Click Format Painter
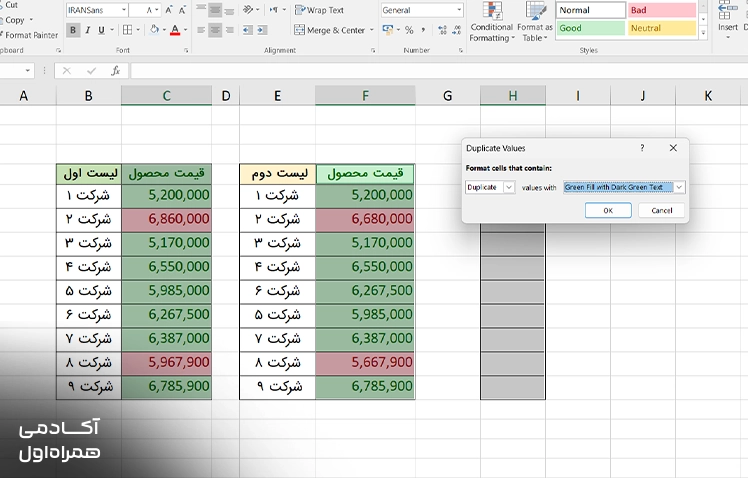 point(30,35)
